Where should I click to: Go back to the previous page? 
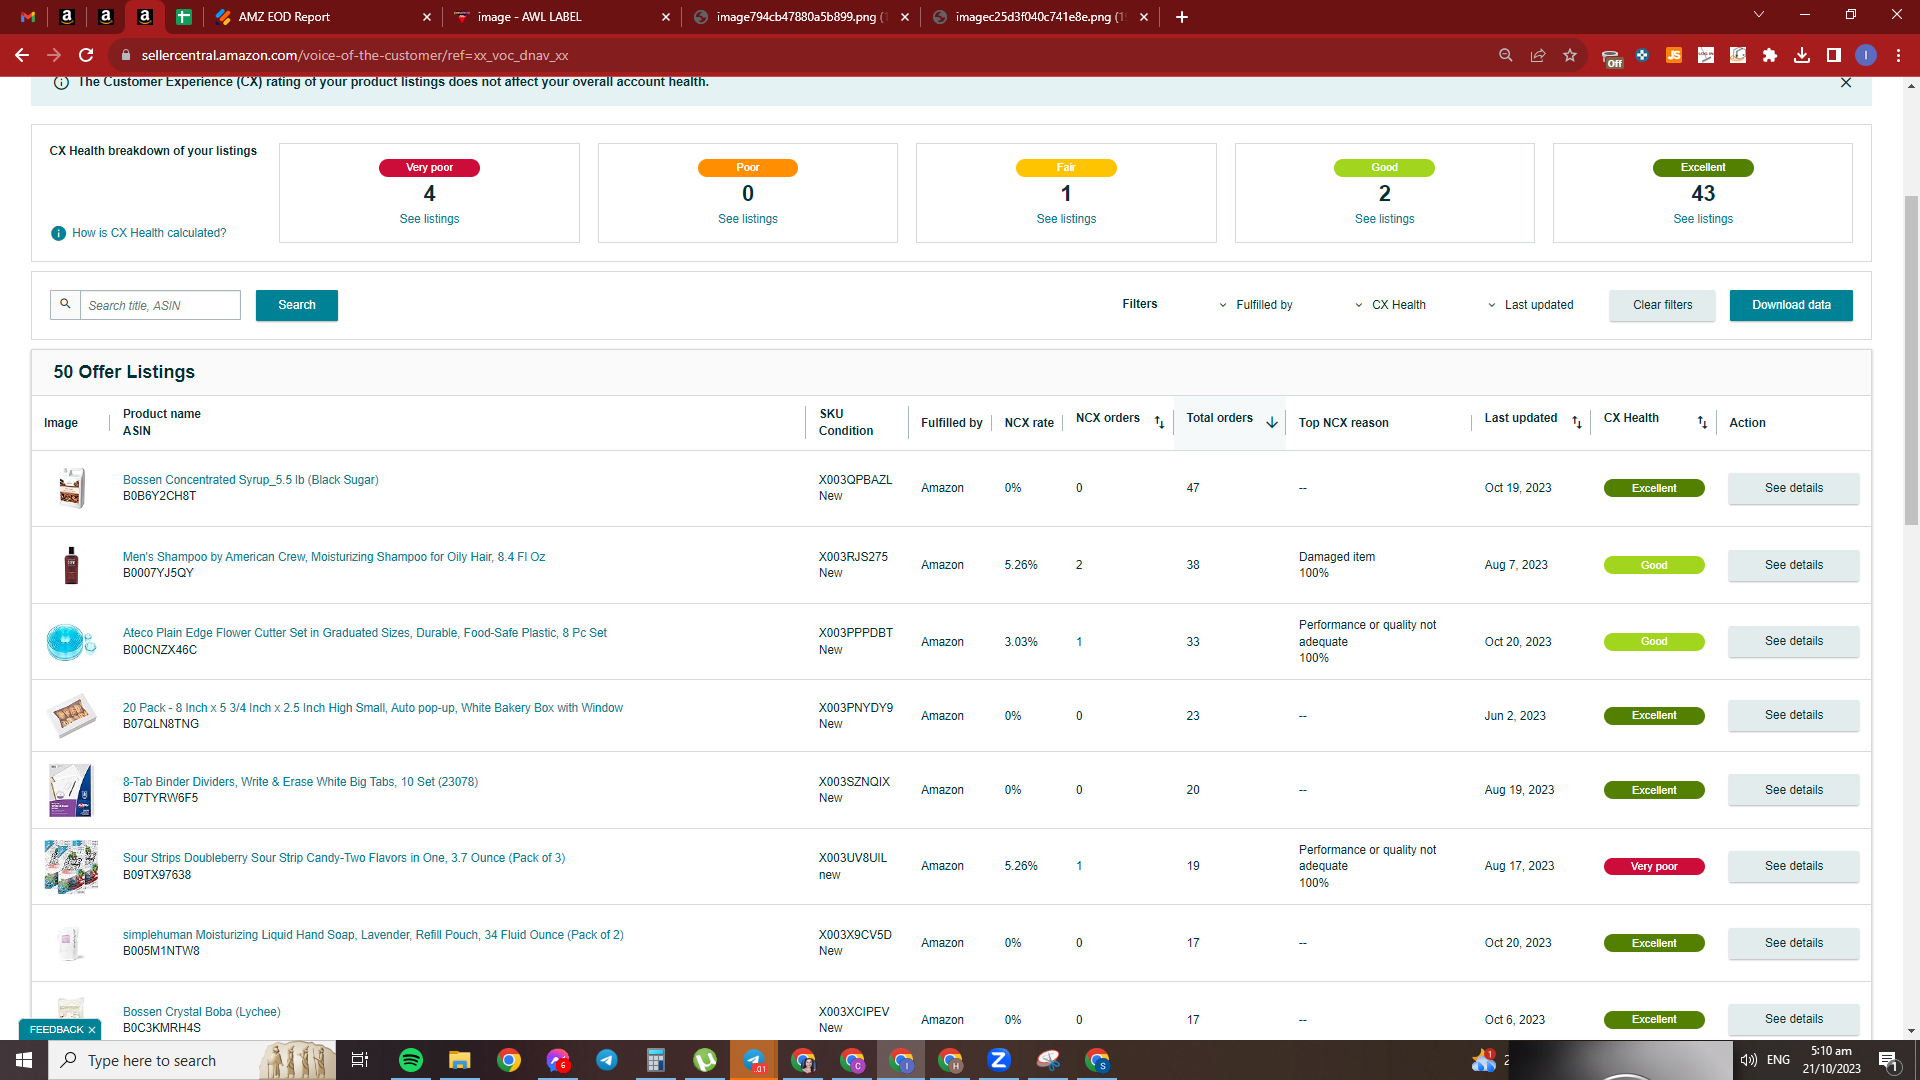click(21, 55)
